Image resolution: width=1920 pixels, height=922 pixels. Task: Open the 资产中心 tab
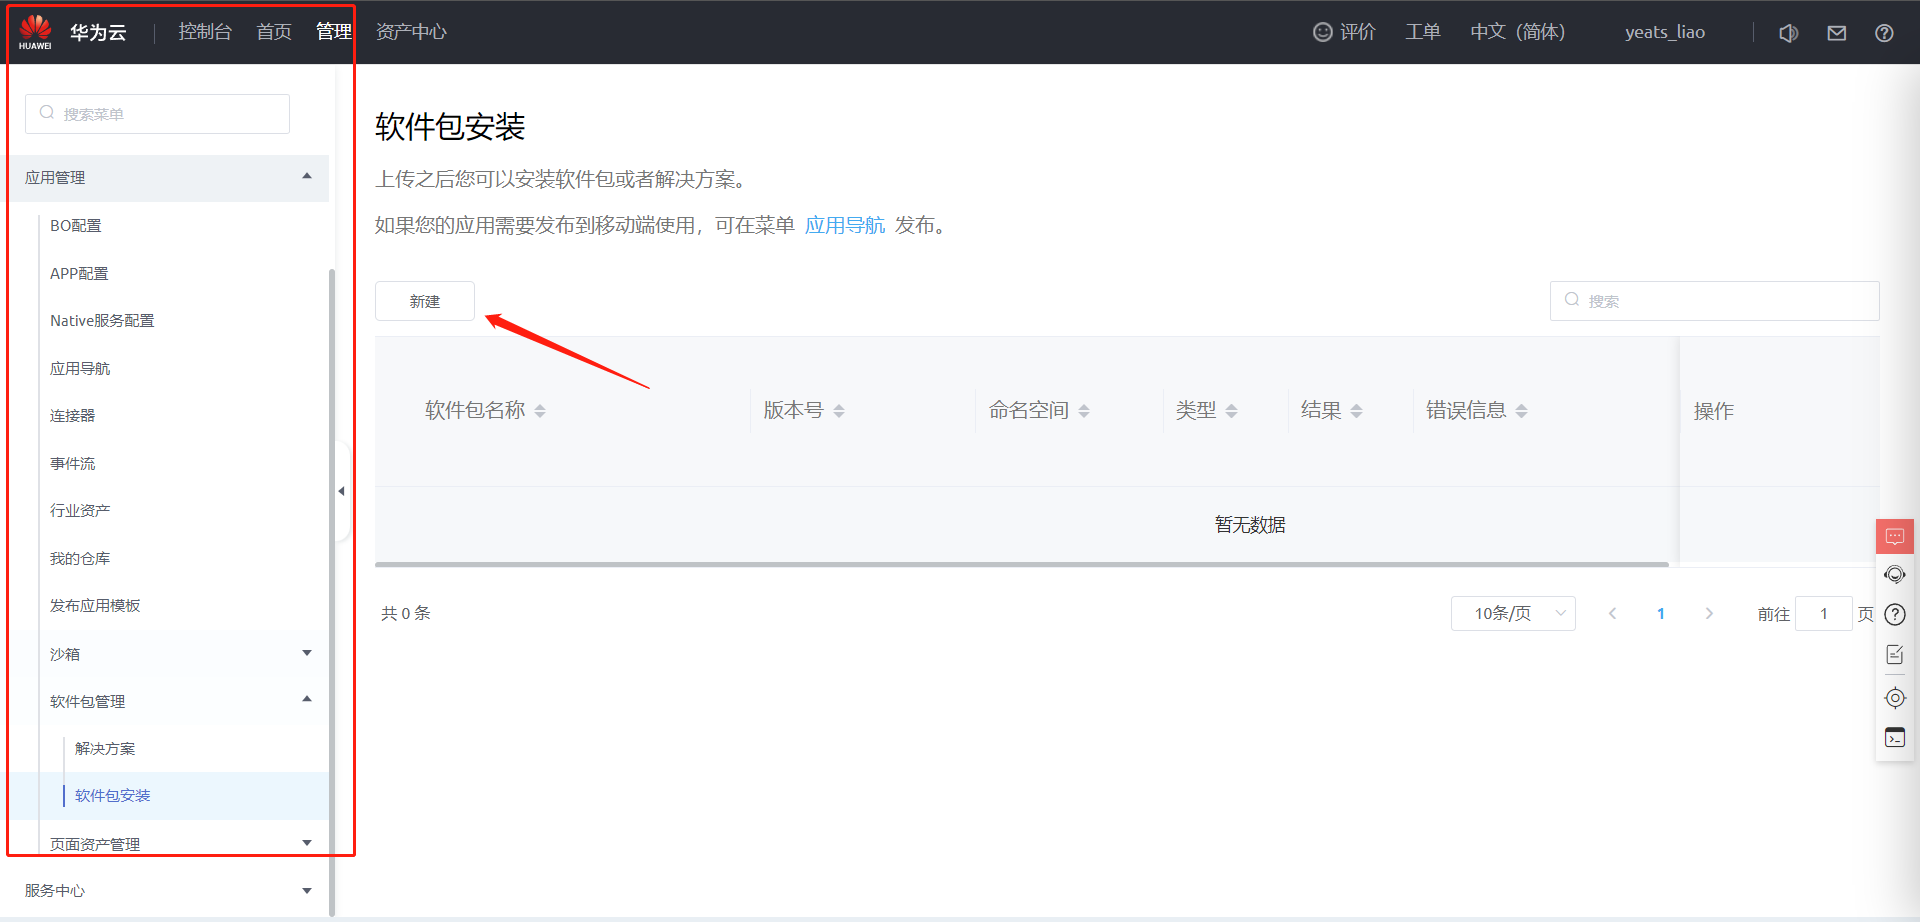click(x=411, y=32)
